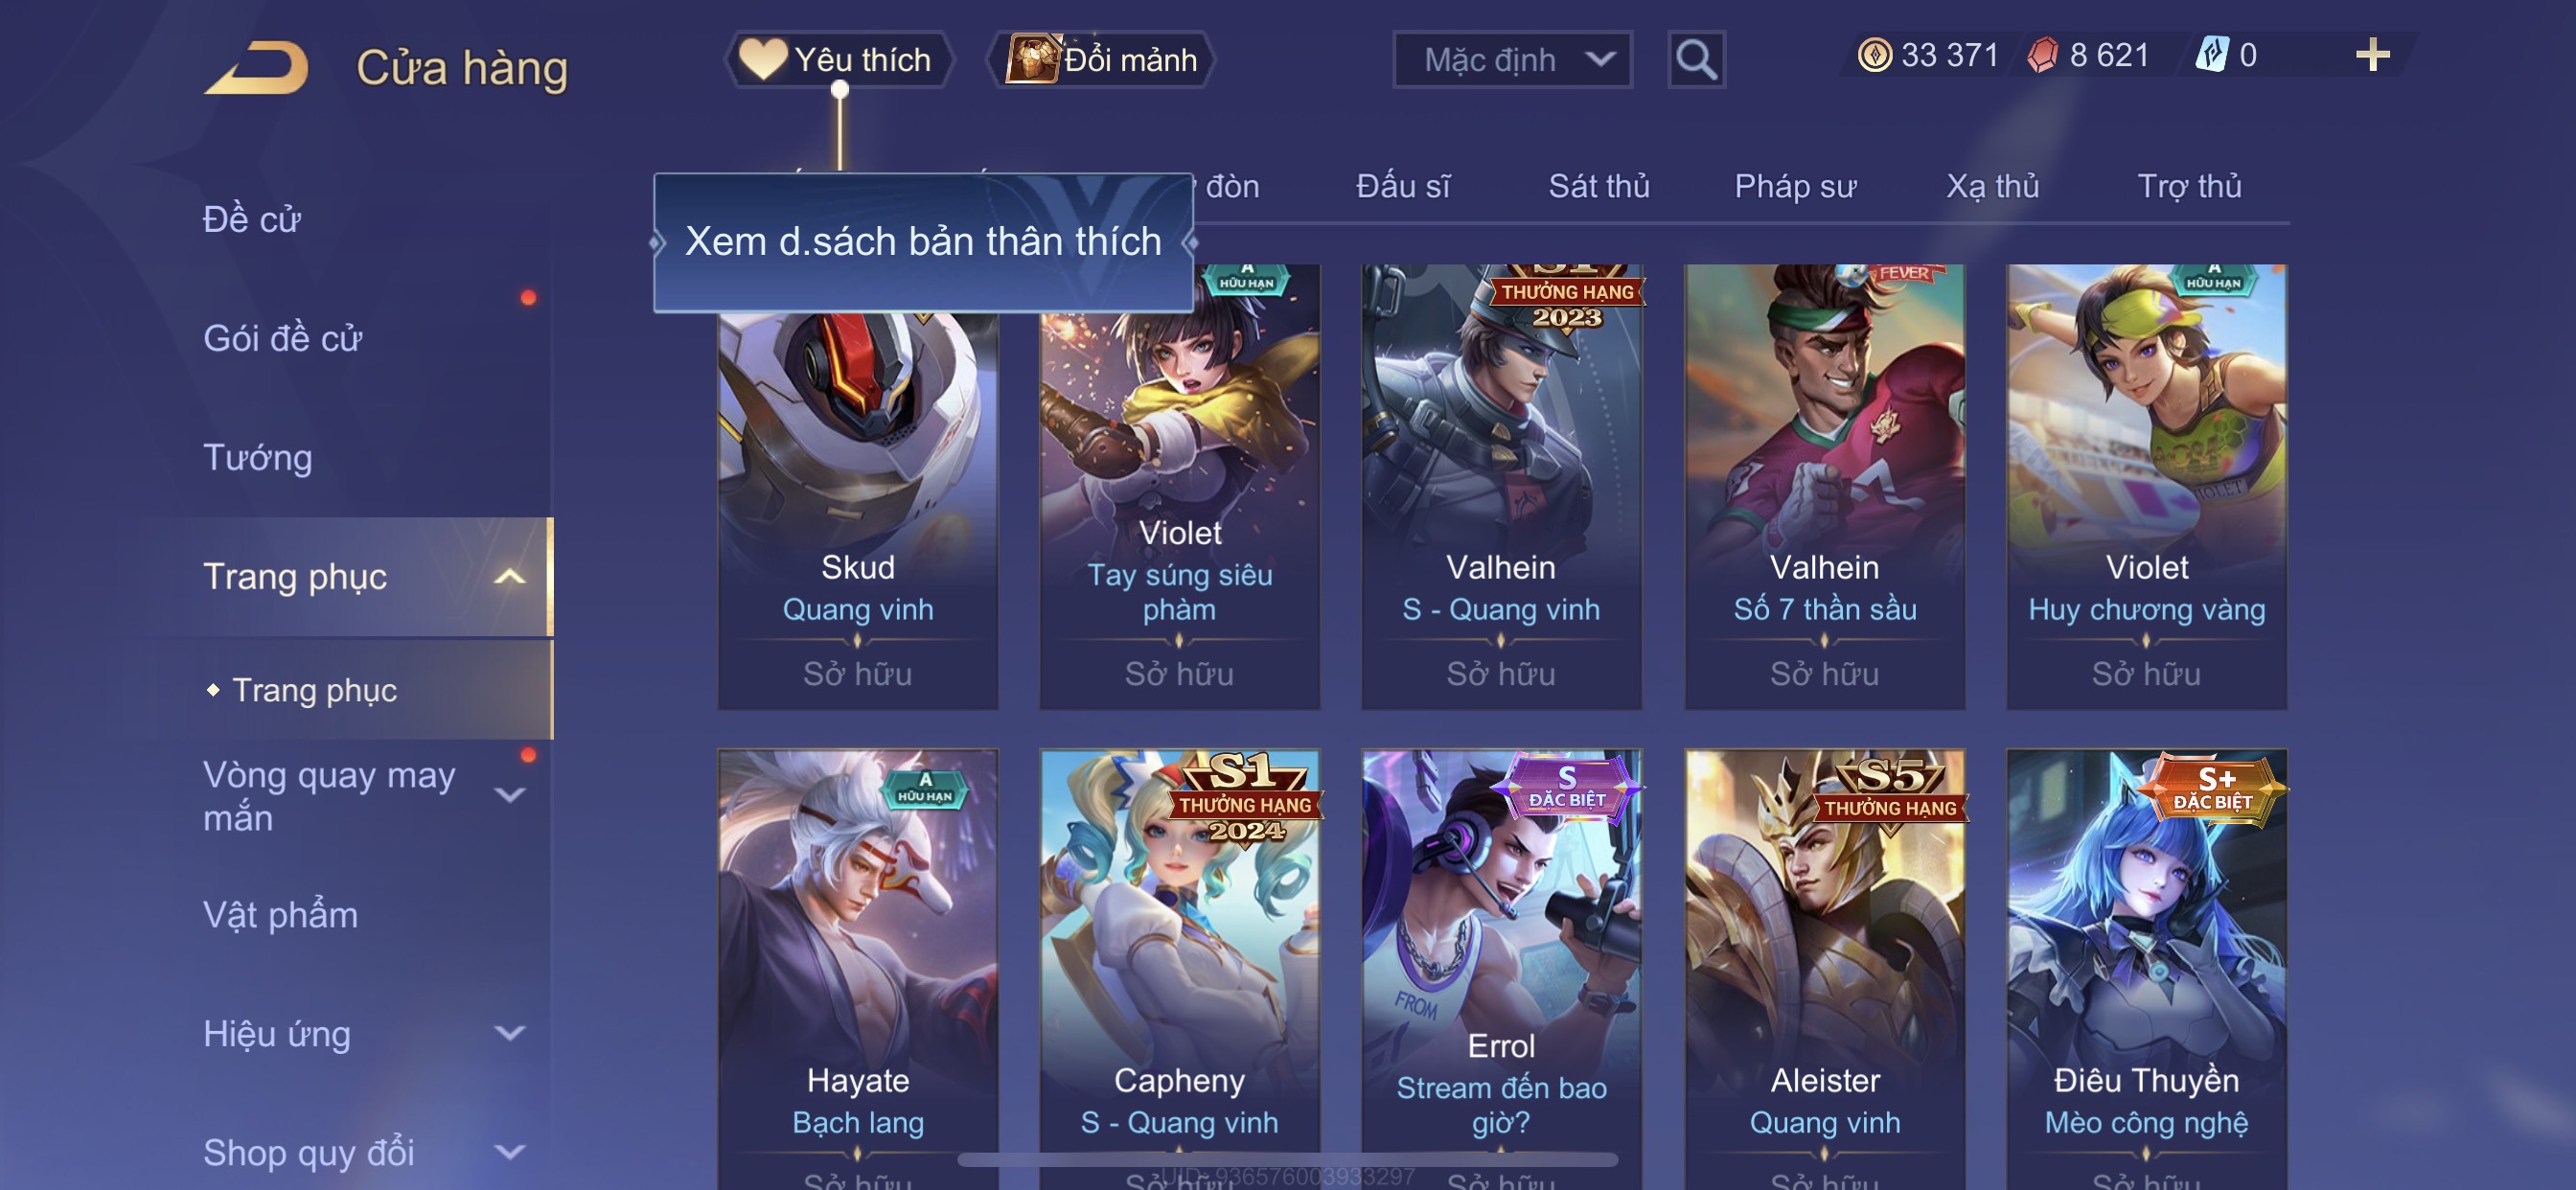Open the Mặc định sort dropdown
Screen dimensions: 2576x1190
tap(1512, 60)
